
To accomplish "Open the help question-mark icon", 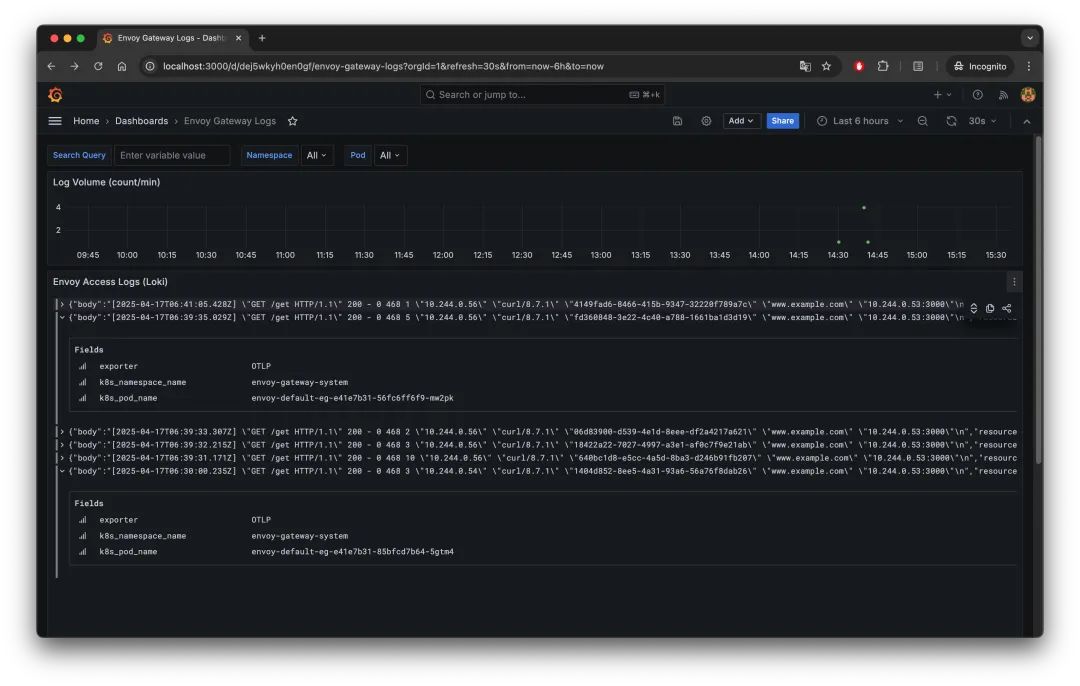I will coord(977,95).
